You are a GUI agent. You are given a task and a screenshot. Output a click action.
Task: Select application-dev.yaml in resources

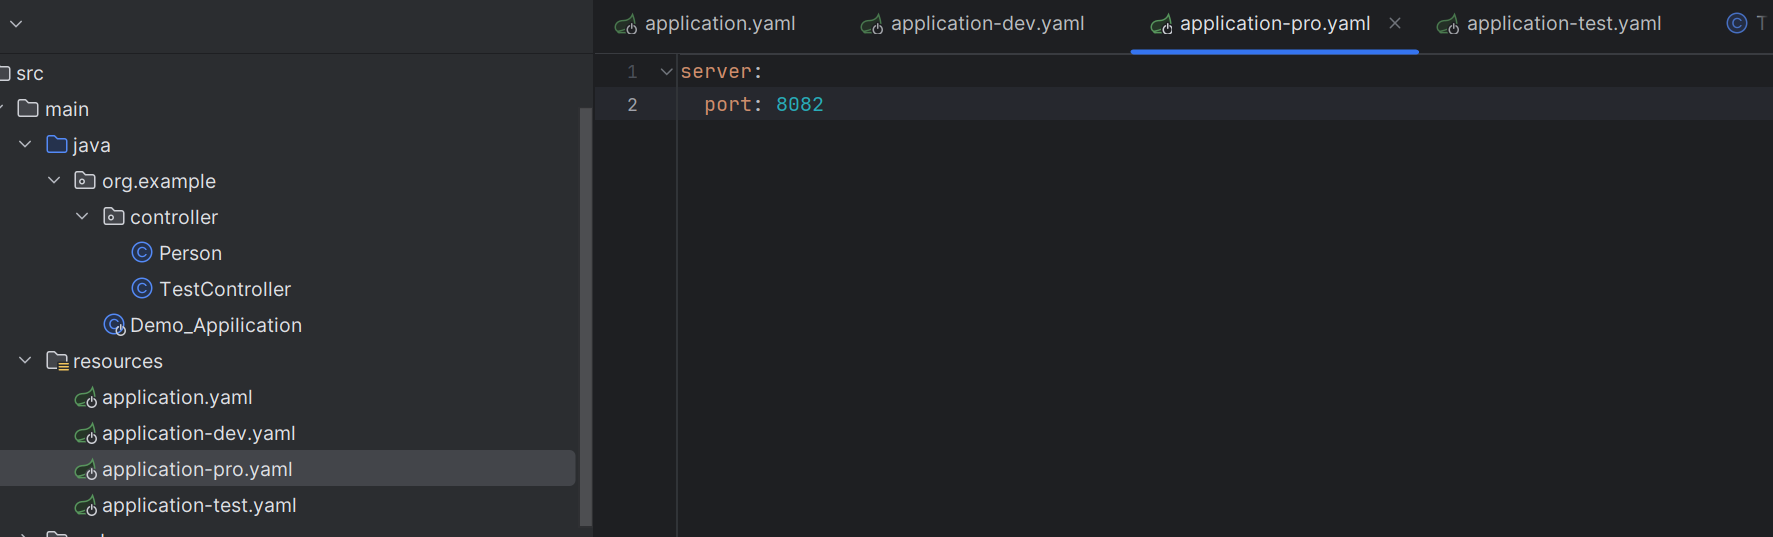click(x=199, y=433)
